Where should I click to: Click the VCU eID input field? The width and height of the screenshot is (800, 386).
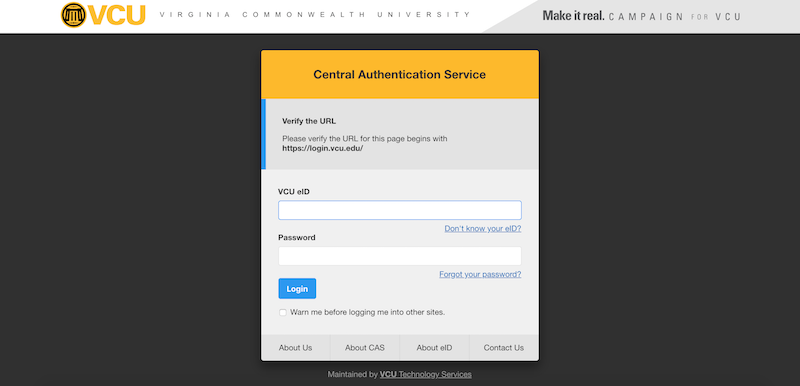(399, 210)
